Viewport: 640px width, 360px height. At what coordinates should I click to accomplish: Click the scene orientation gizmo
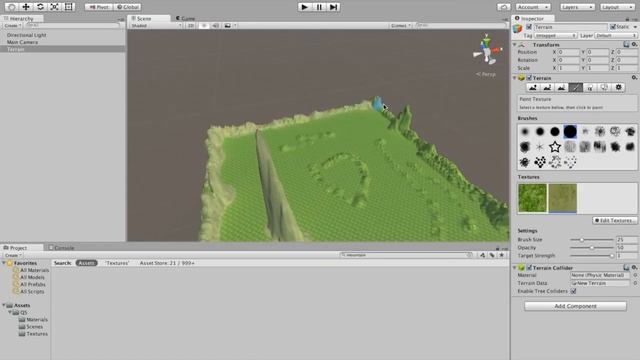(x=487, y=50)
